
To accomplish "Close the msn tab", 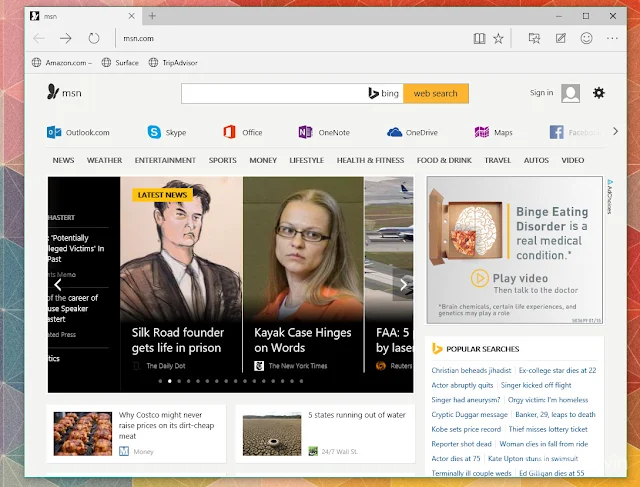I will [131, 16].
